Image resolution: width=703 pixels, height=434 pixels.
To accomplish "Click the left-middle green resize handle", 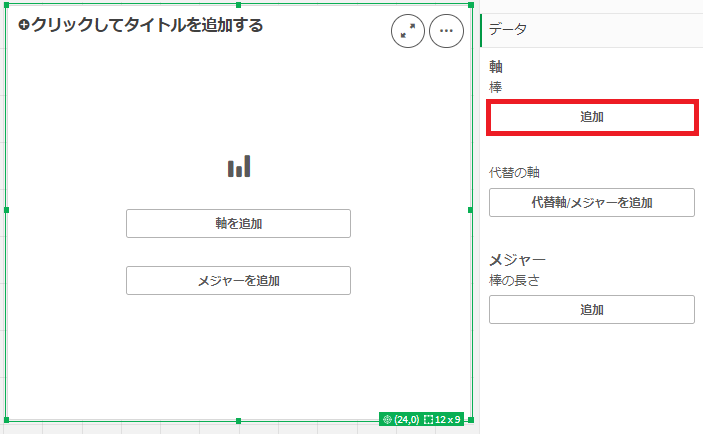I will point(7,210).
